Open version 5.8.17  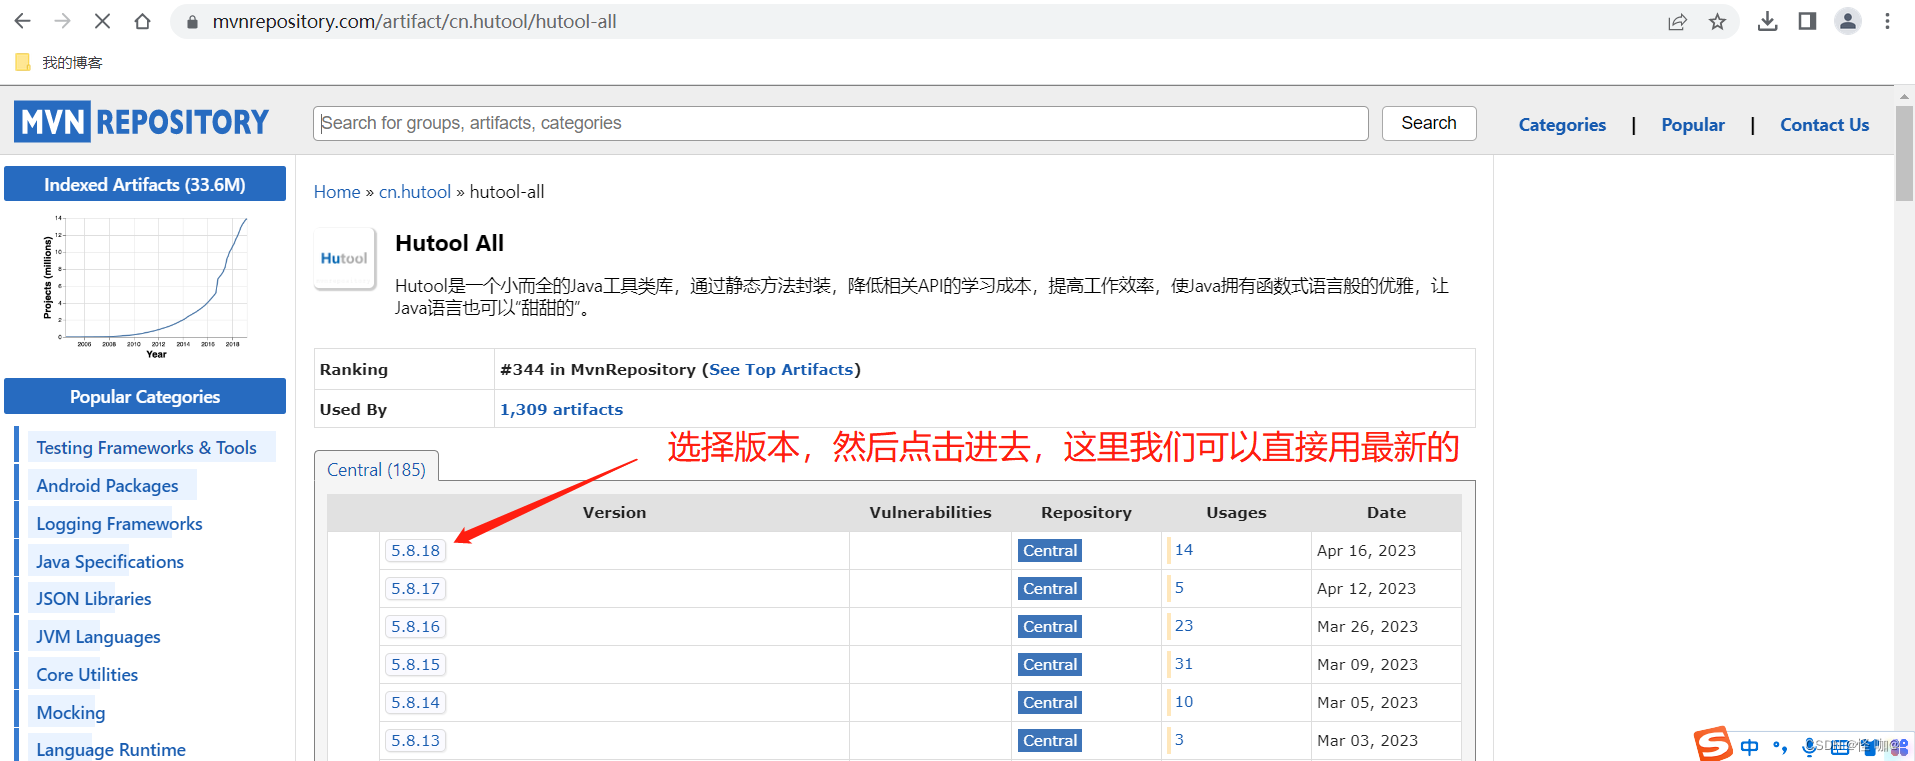[x=415, y=588]
